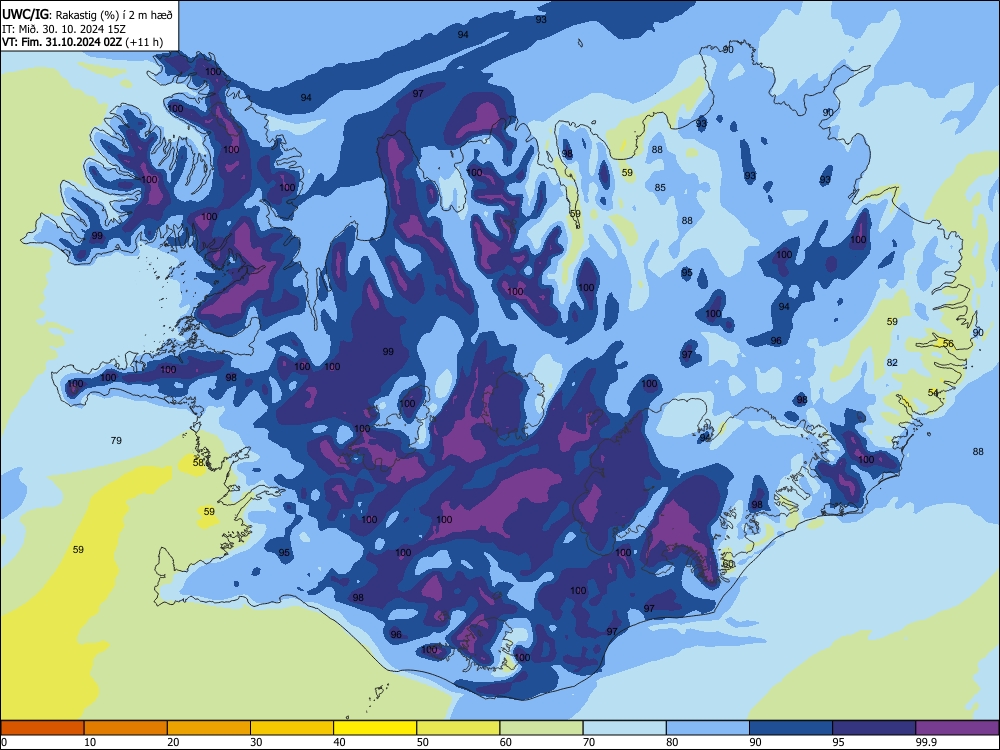This screenshot has width=1000, height=750.
Task: Pick the 50–60 pale yellow legend swatch
Action: [458, 728]
